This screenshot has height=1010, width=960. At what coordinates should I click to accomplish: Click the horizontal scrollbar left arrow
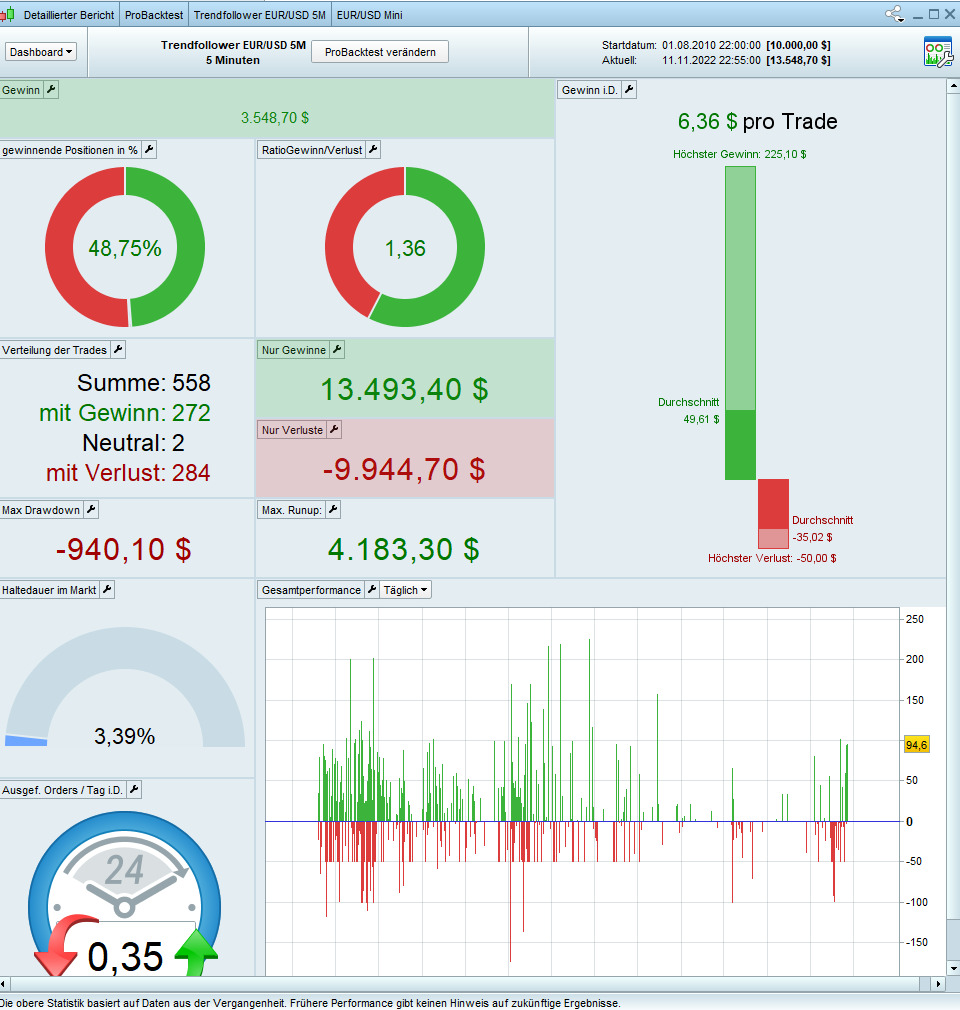tap(4, 984)
